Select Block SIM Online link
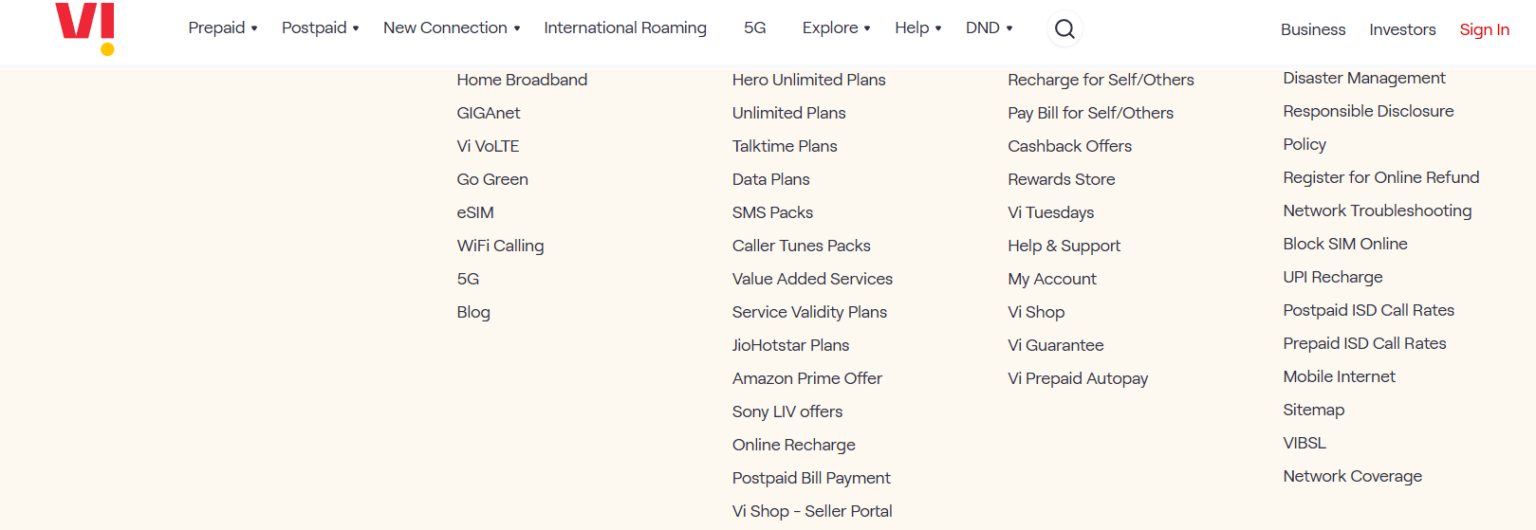The image size is (1536, 530). pos(1344,244)
